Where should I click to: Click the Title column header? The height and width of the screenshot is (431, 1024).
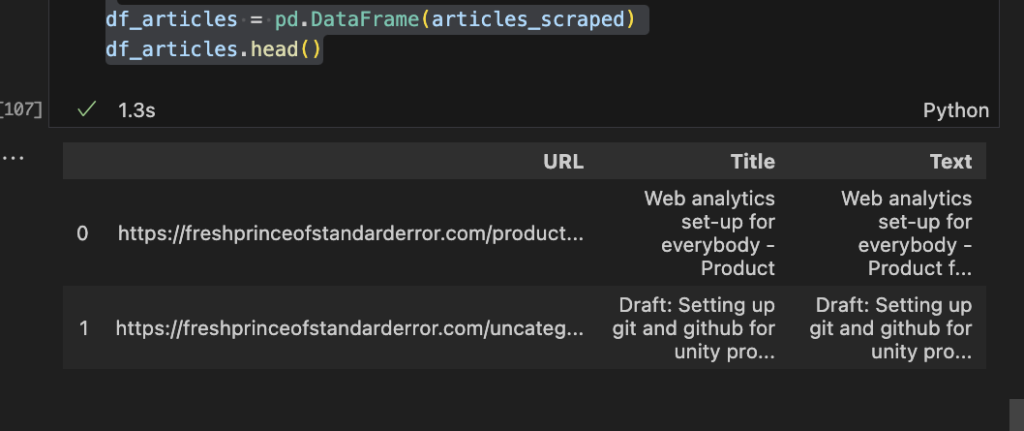pos(752,161)
